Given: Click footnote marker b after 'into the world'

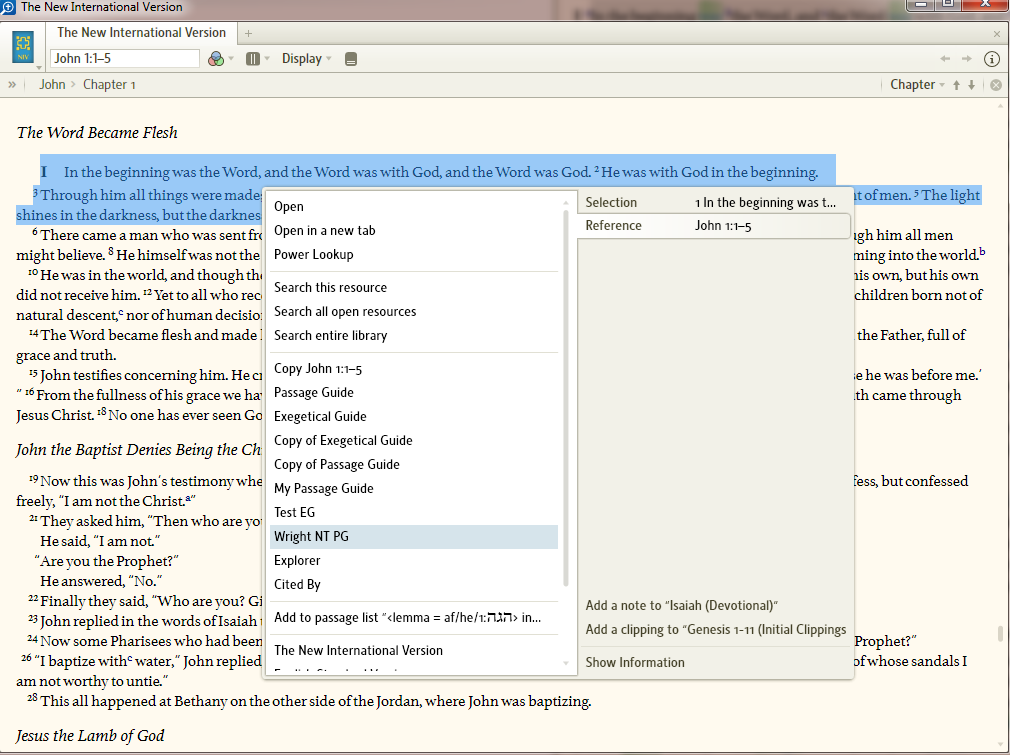Looking at the screenshot, I should [982, 251].
